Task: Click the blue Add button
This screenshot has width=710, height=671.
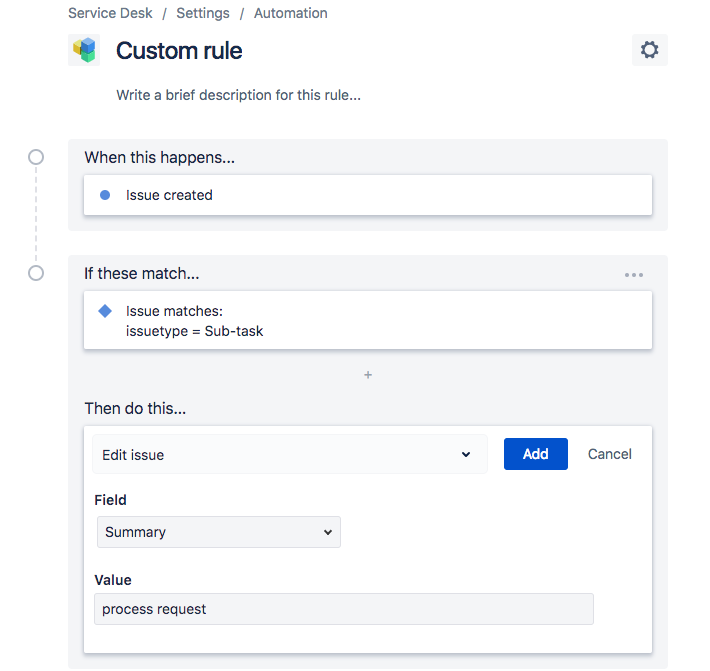Action: tap(535, 454)
